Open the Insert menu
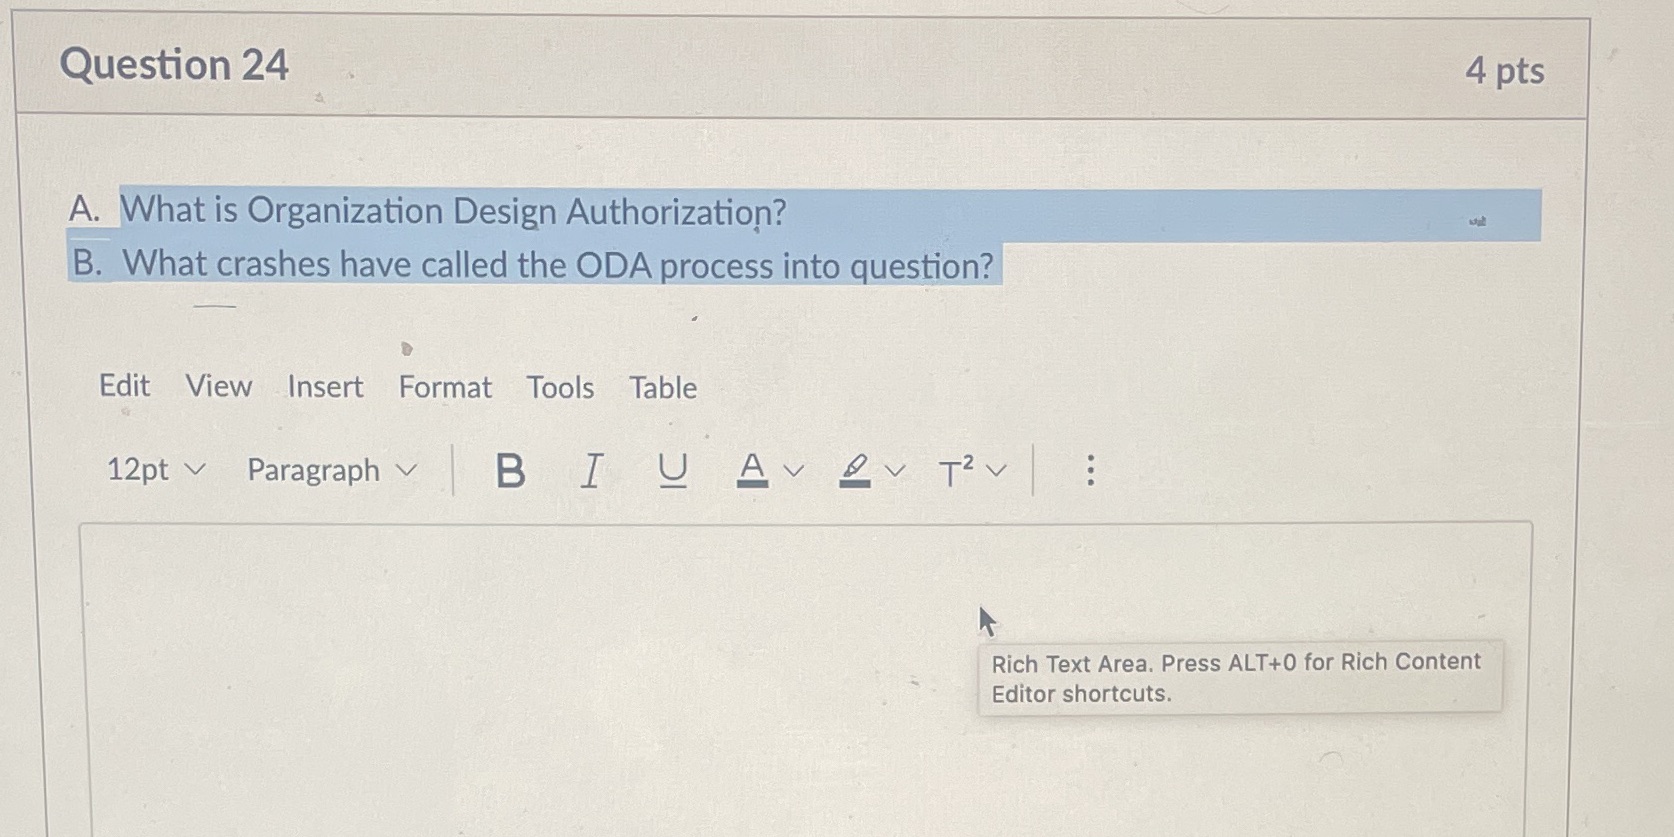The image size is (1674, 837). (x=324, y=388)
